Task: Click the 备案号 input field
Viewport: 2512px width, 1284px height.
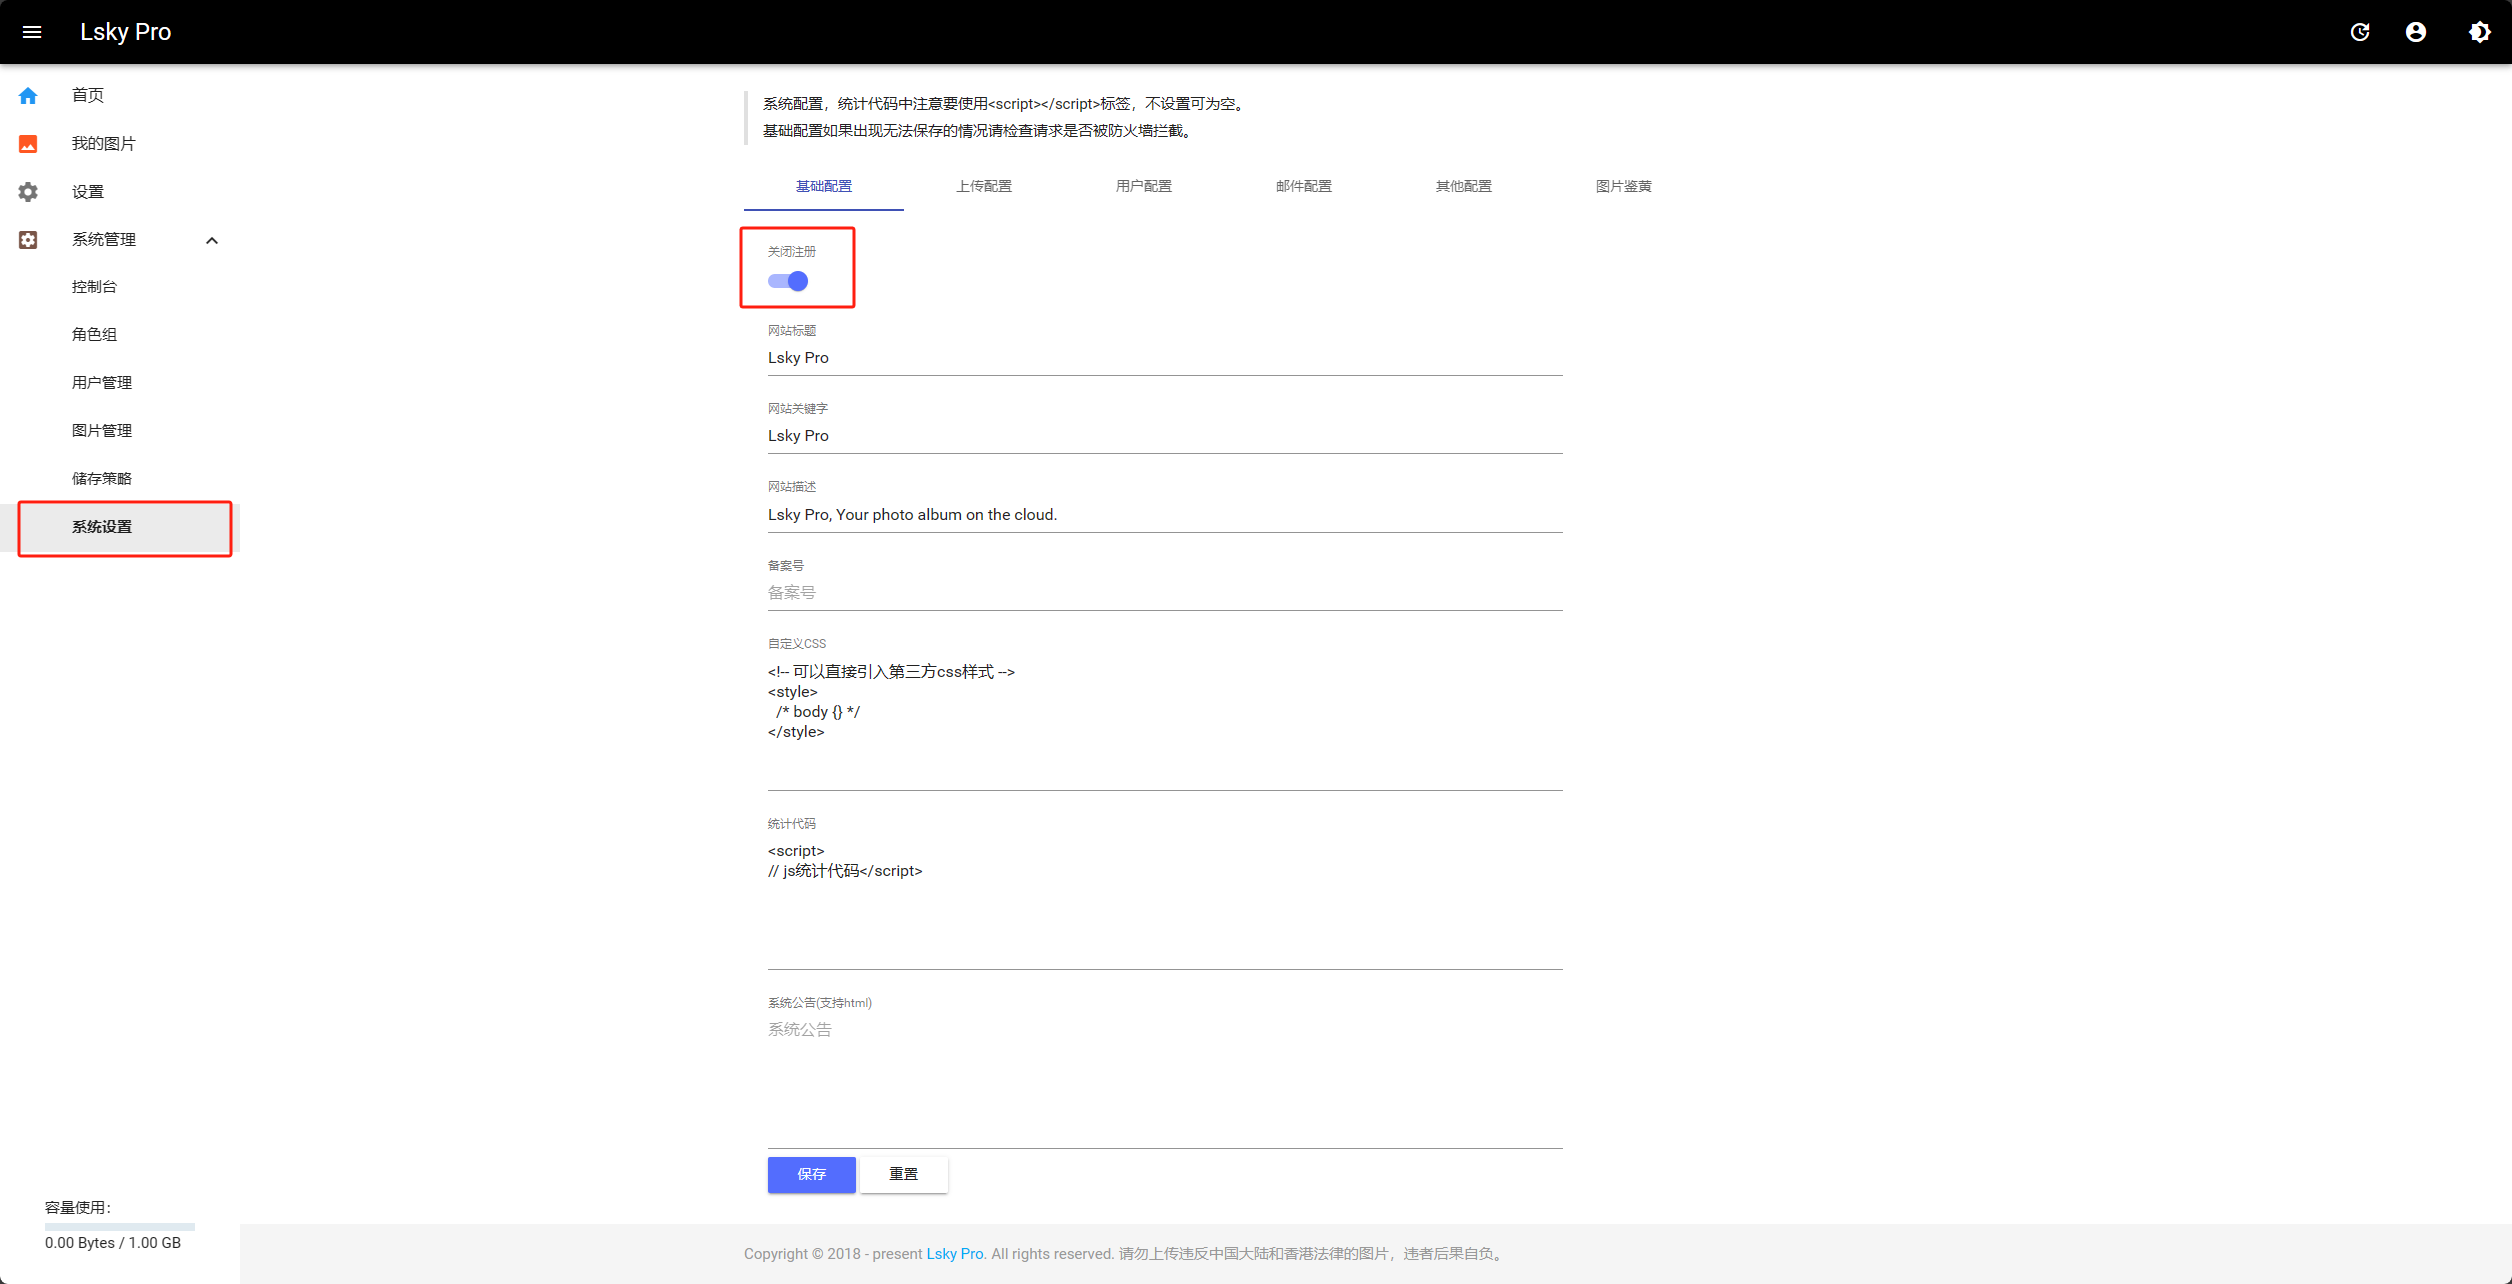Action: click(x=1165, y=593)
